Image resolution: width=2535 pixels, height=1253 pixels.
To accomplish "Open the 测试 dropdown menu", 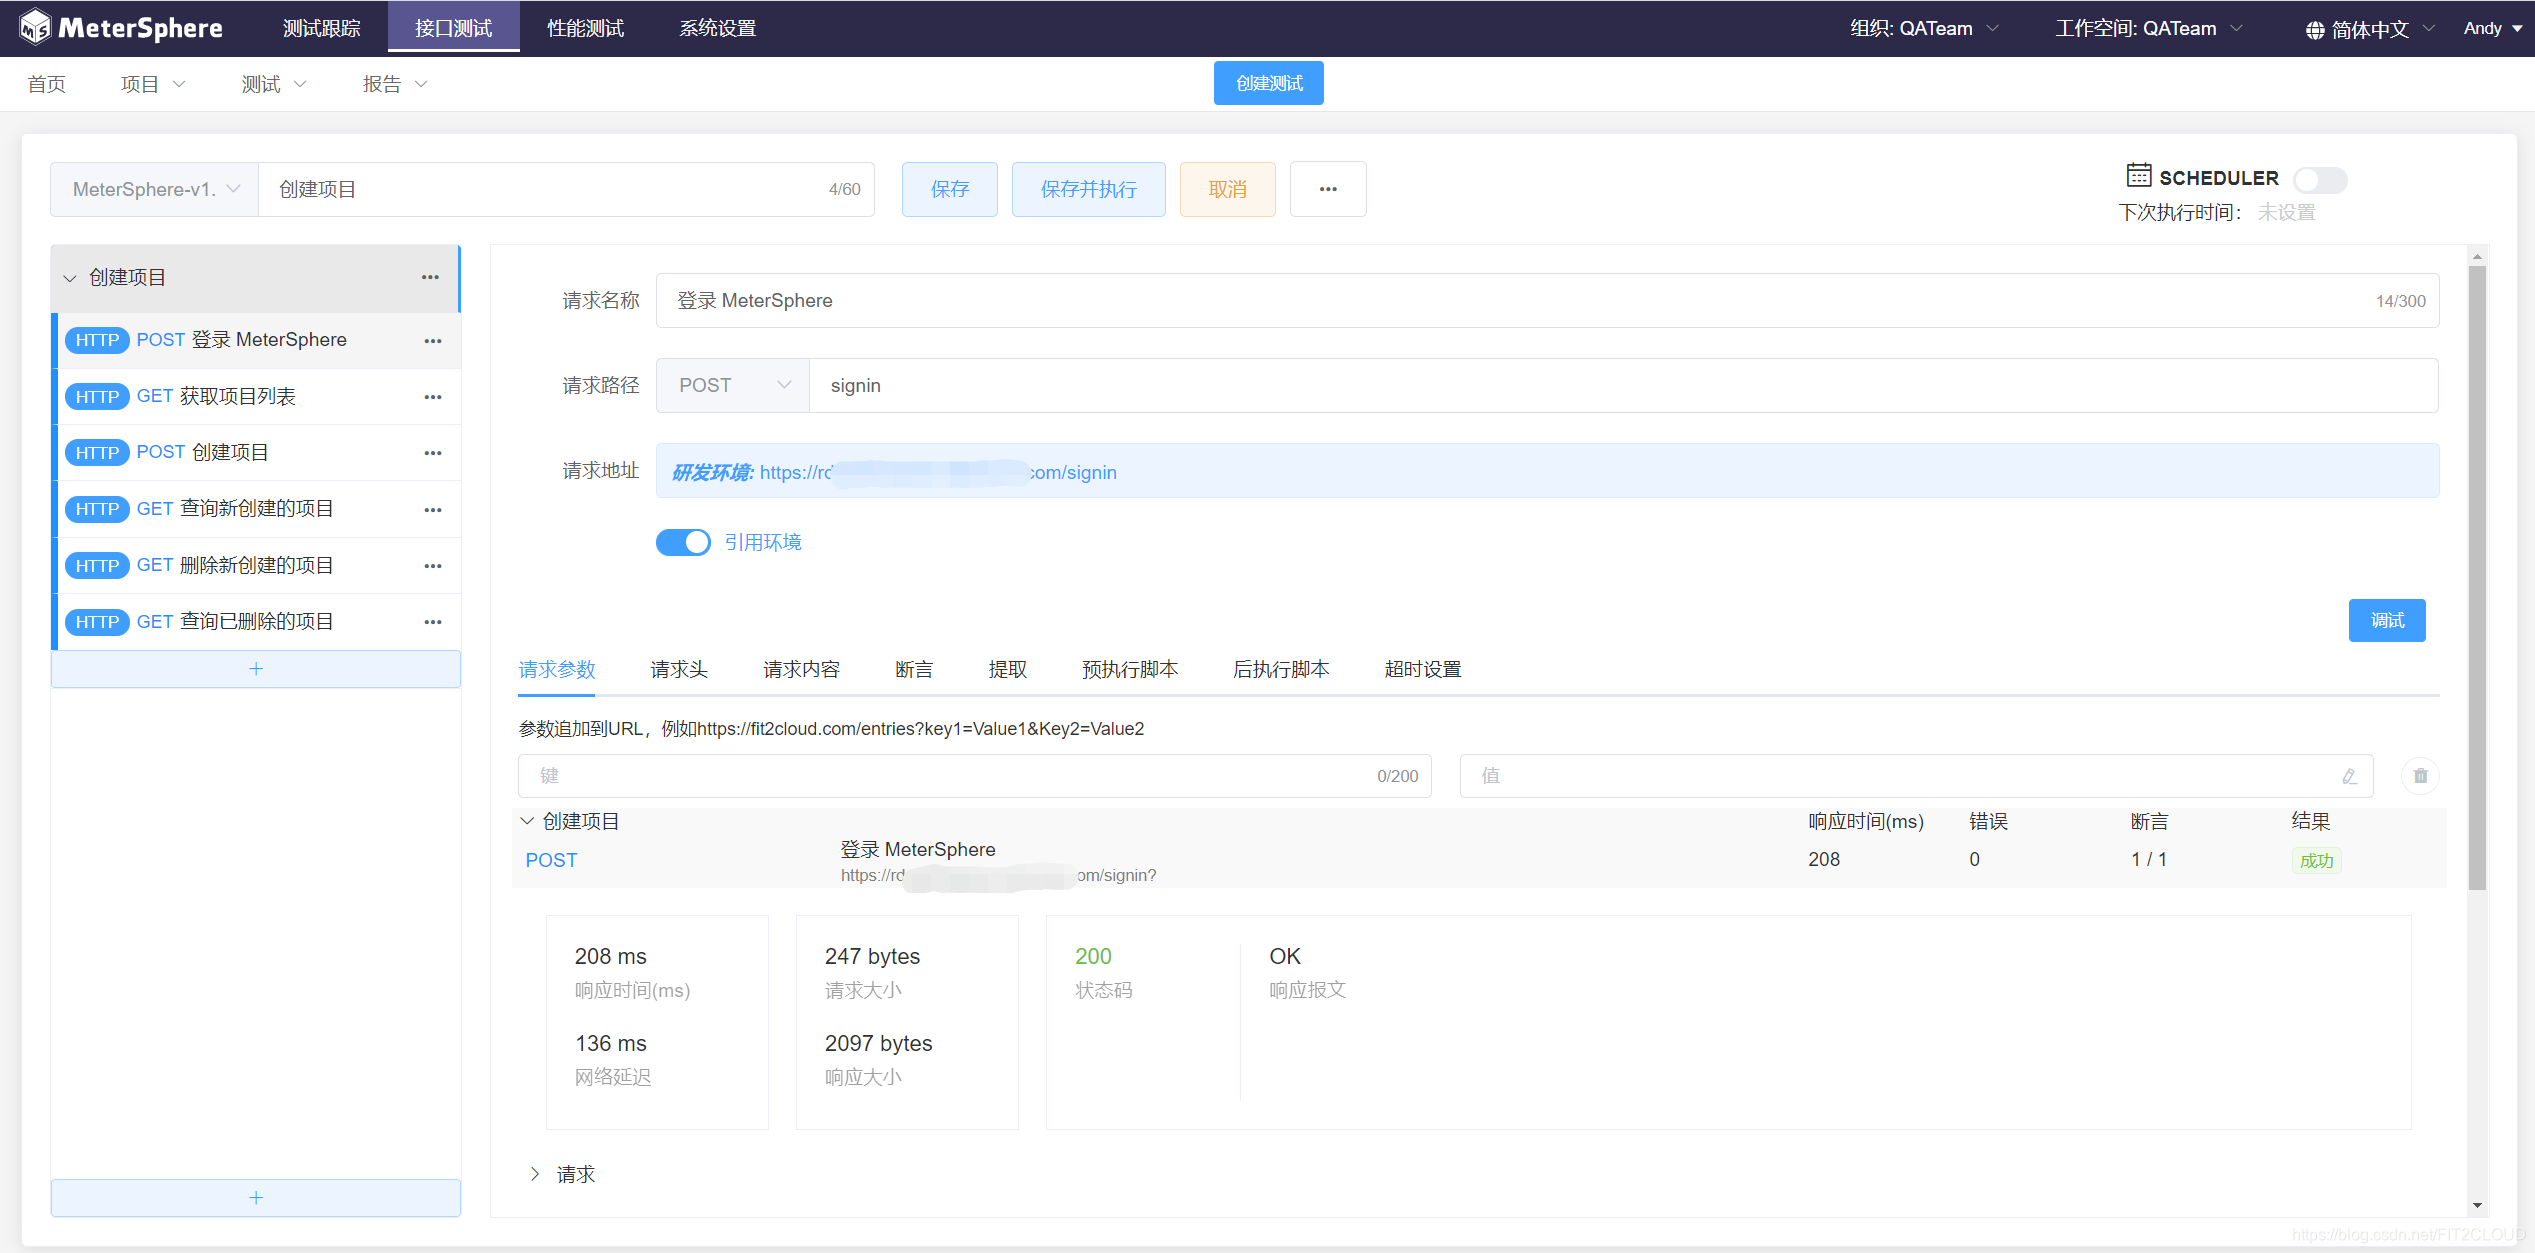I will pyautogui.click(x=273, y=84).
